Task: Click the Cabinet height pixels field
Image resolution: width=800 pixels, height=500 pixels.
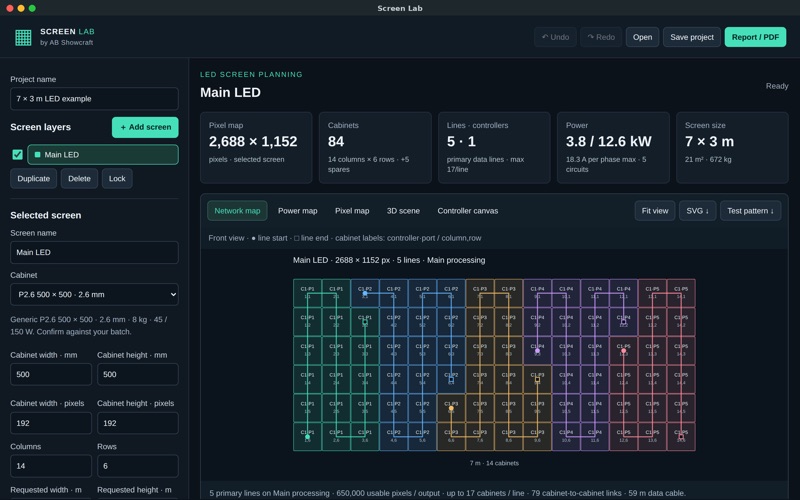Action: tap(138, 423)
